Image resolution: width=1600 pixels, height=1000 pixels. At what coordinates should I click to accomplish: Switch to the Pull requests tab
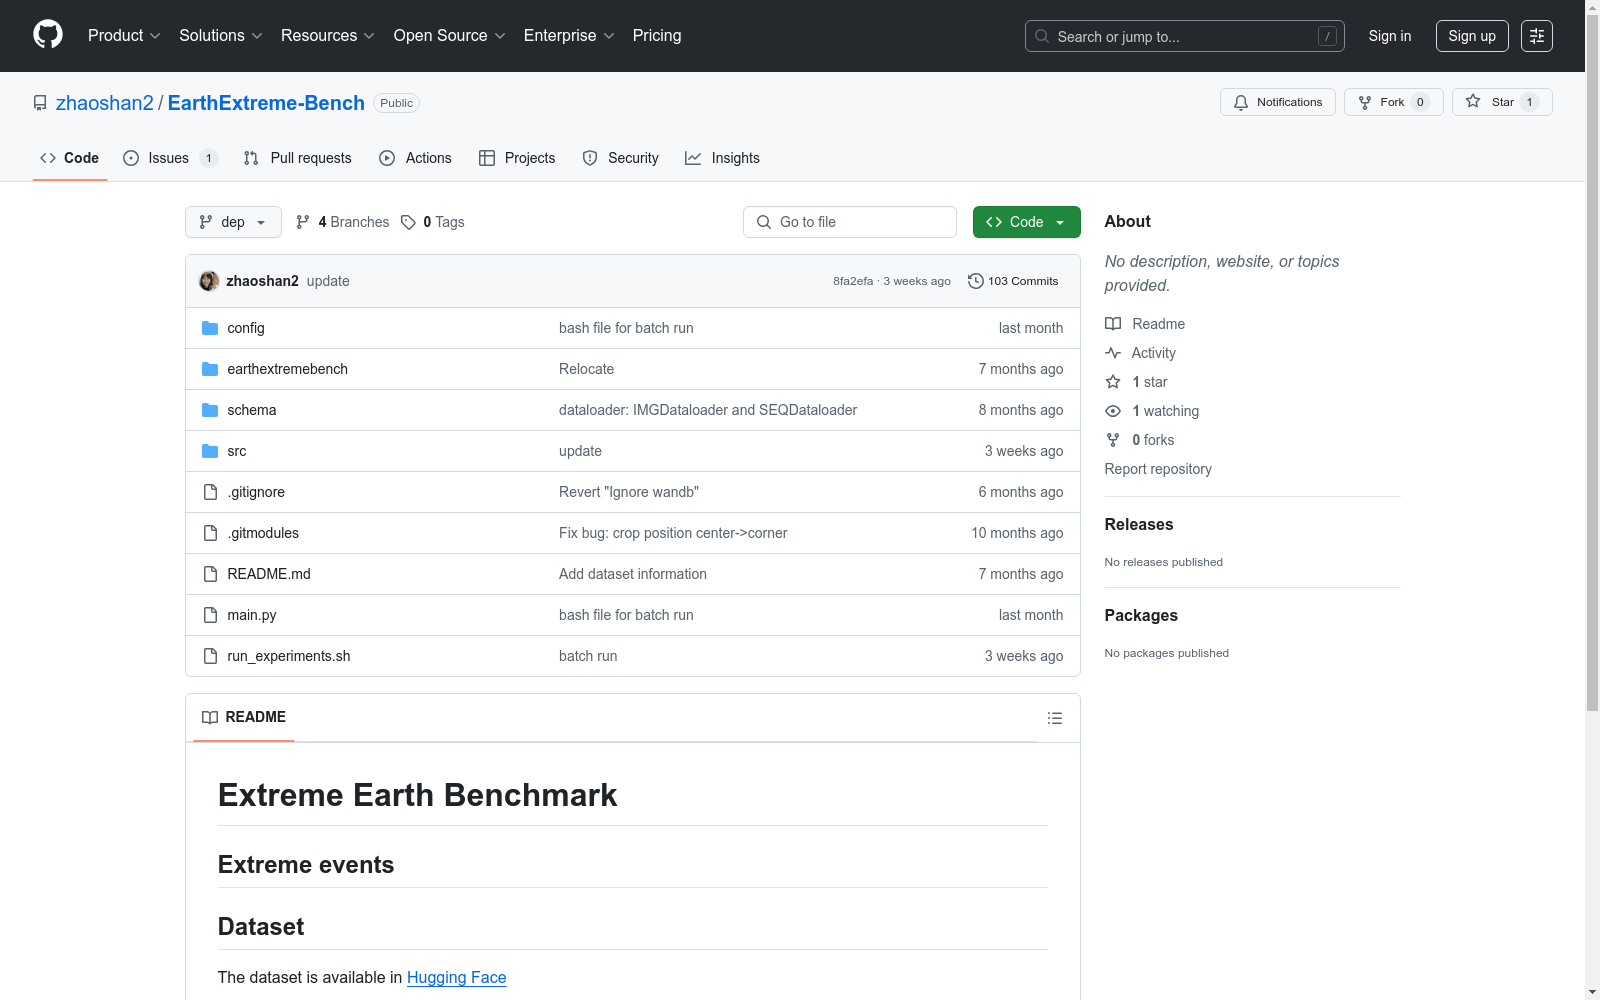[x=298, y=158]
